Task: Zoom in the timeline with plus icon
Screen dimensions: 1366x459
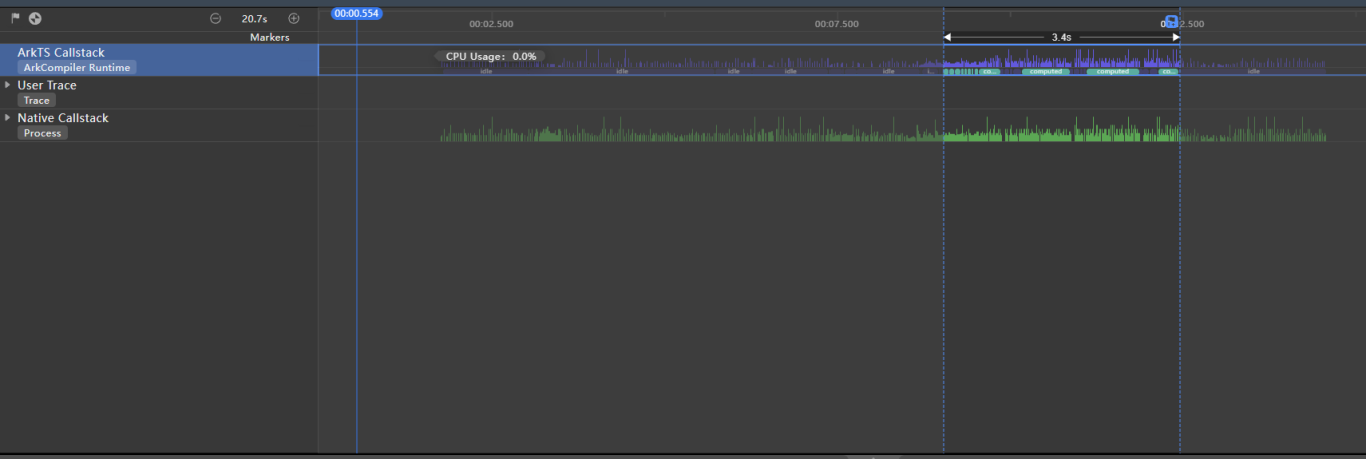Action: pyautogui.click(x=294, y=18)
